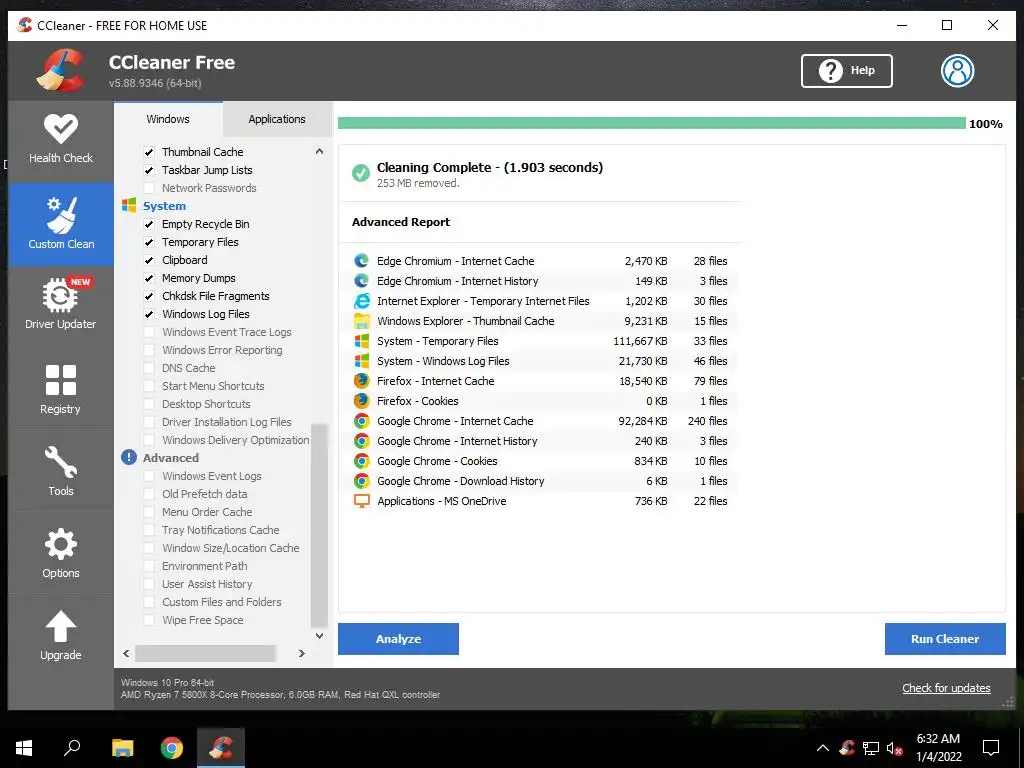Click the Firefox Cookies icon
Image resolution: width=1024 pixels, height=768 pixels.
[x=361, y=401]
